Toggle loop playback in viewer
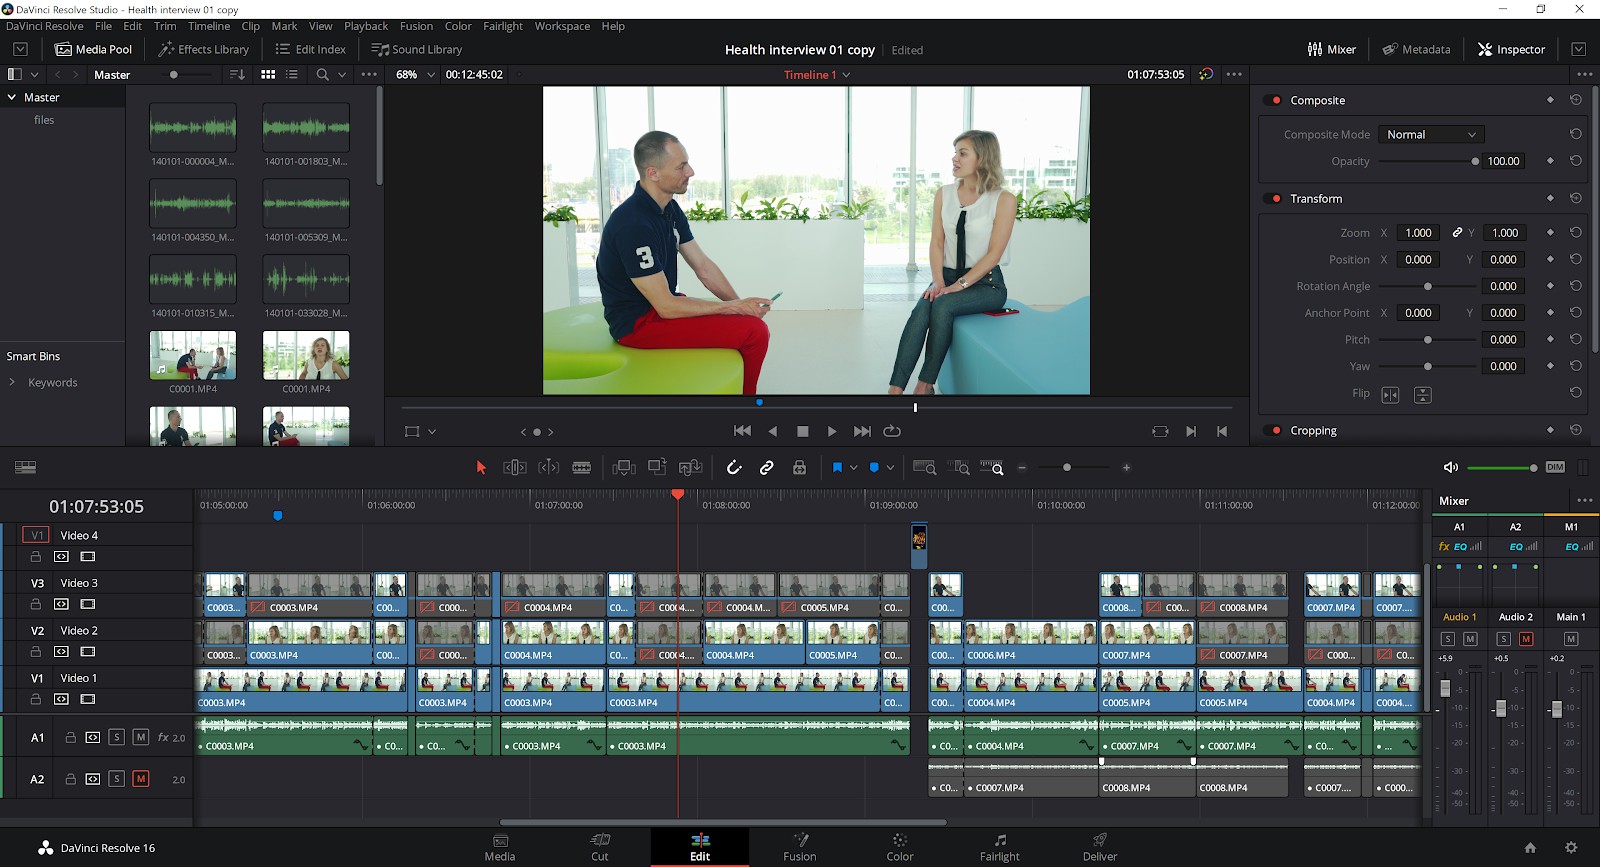Screen dimensions: 1600x867 (892, 431)
